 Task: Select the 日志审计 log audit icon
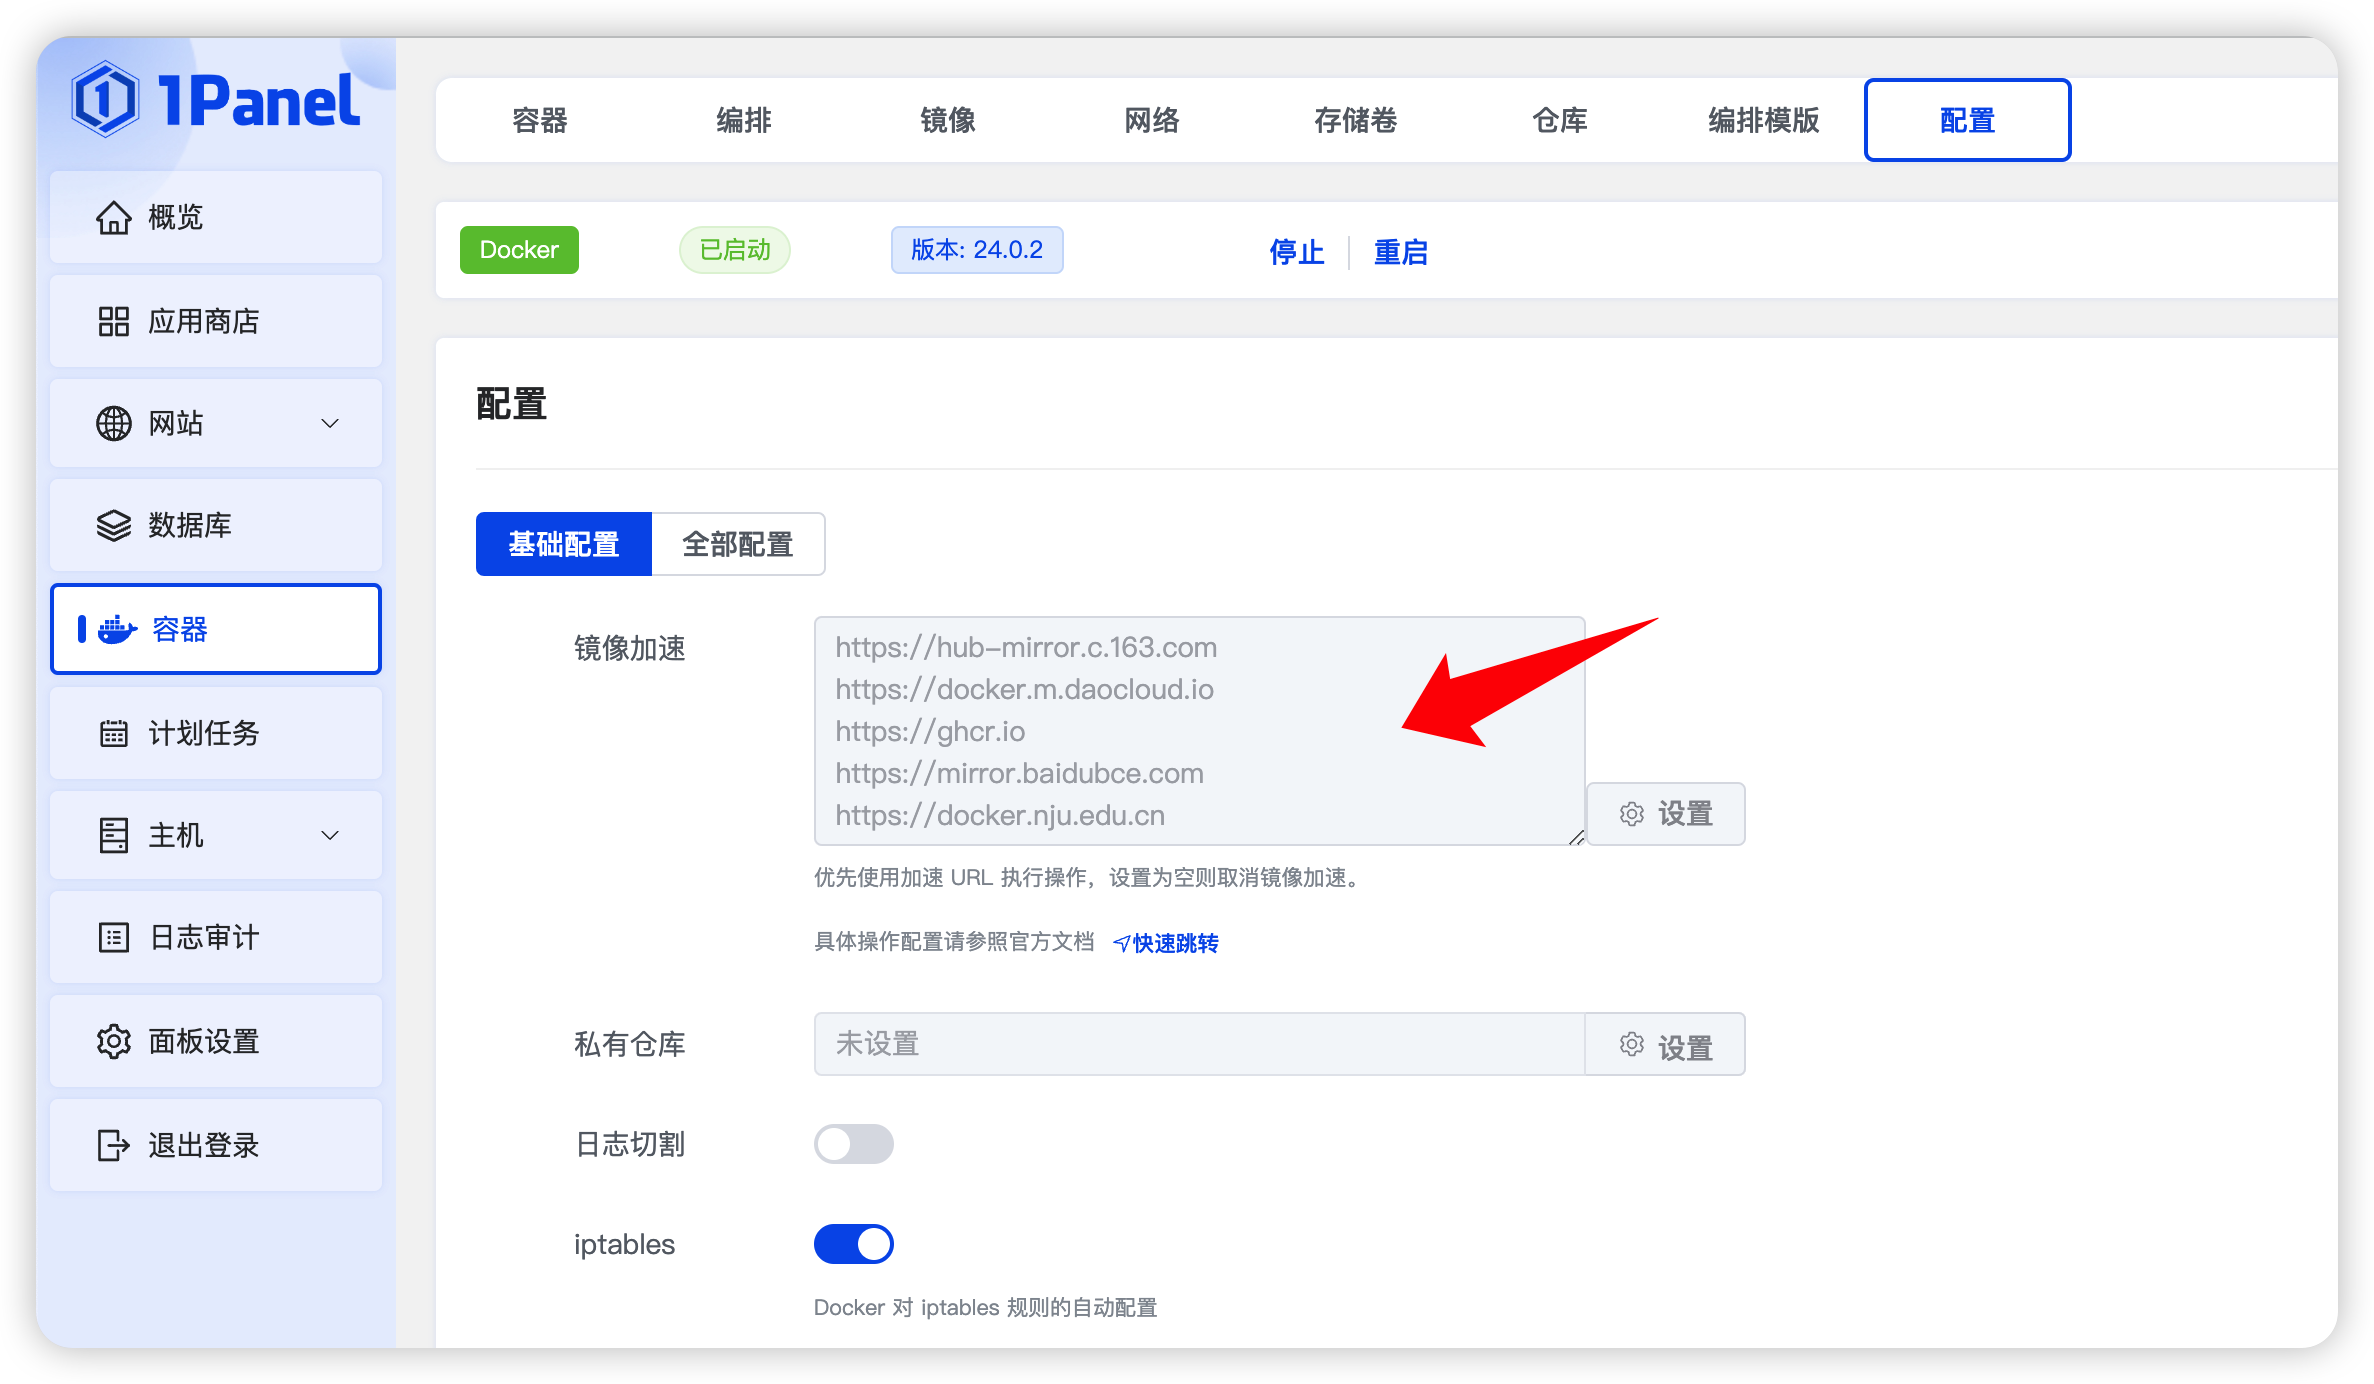pos(113,937)
